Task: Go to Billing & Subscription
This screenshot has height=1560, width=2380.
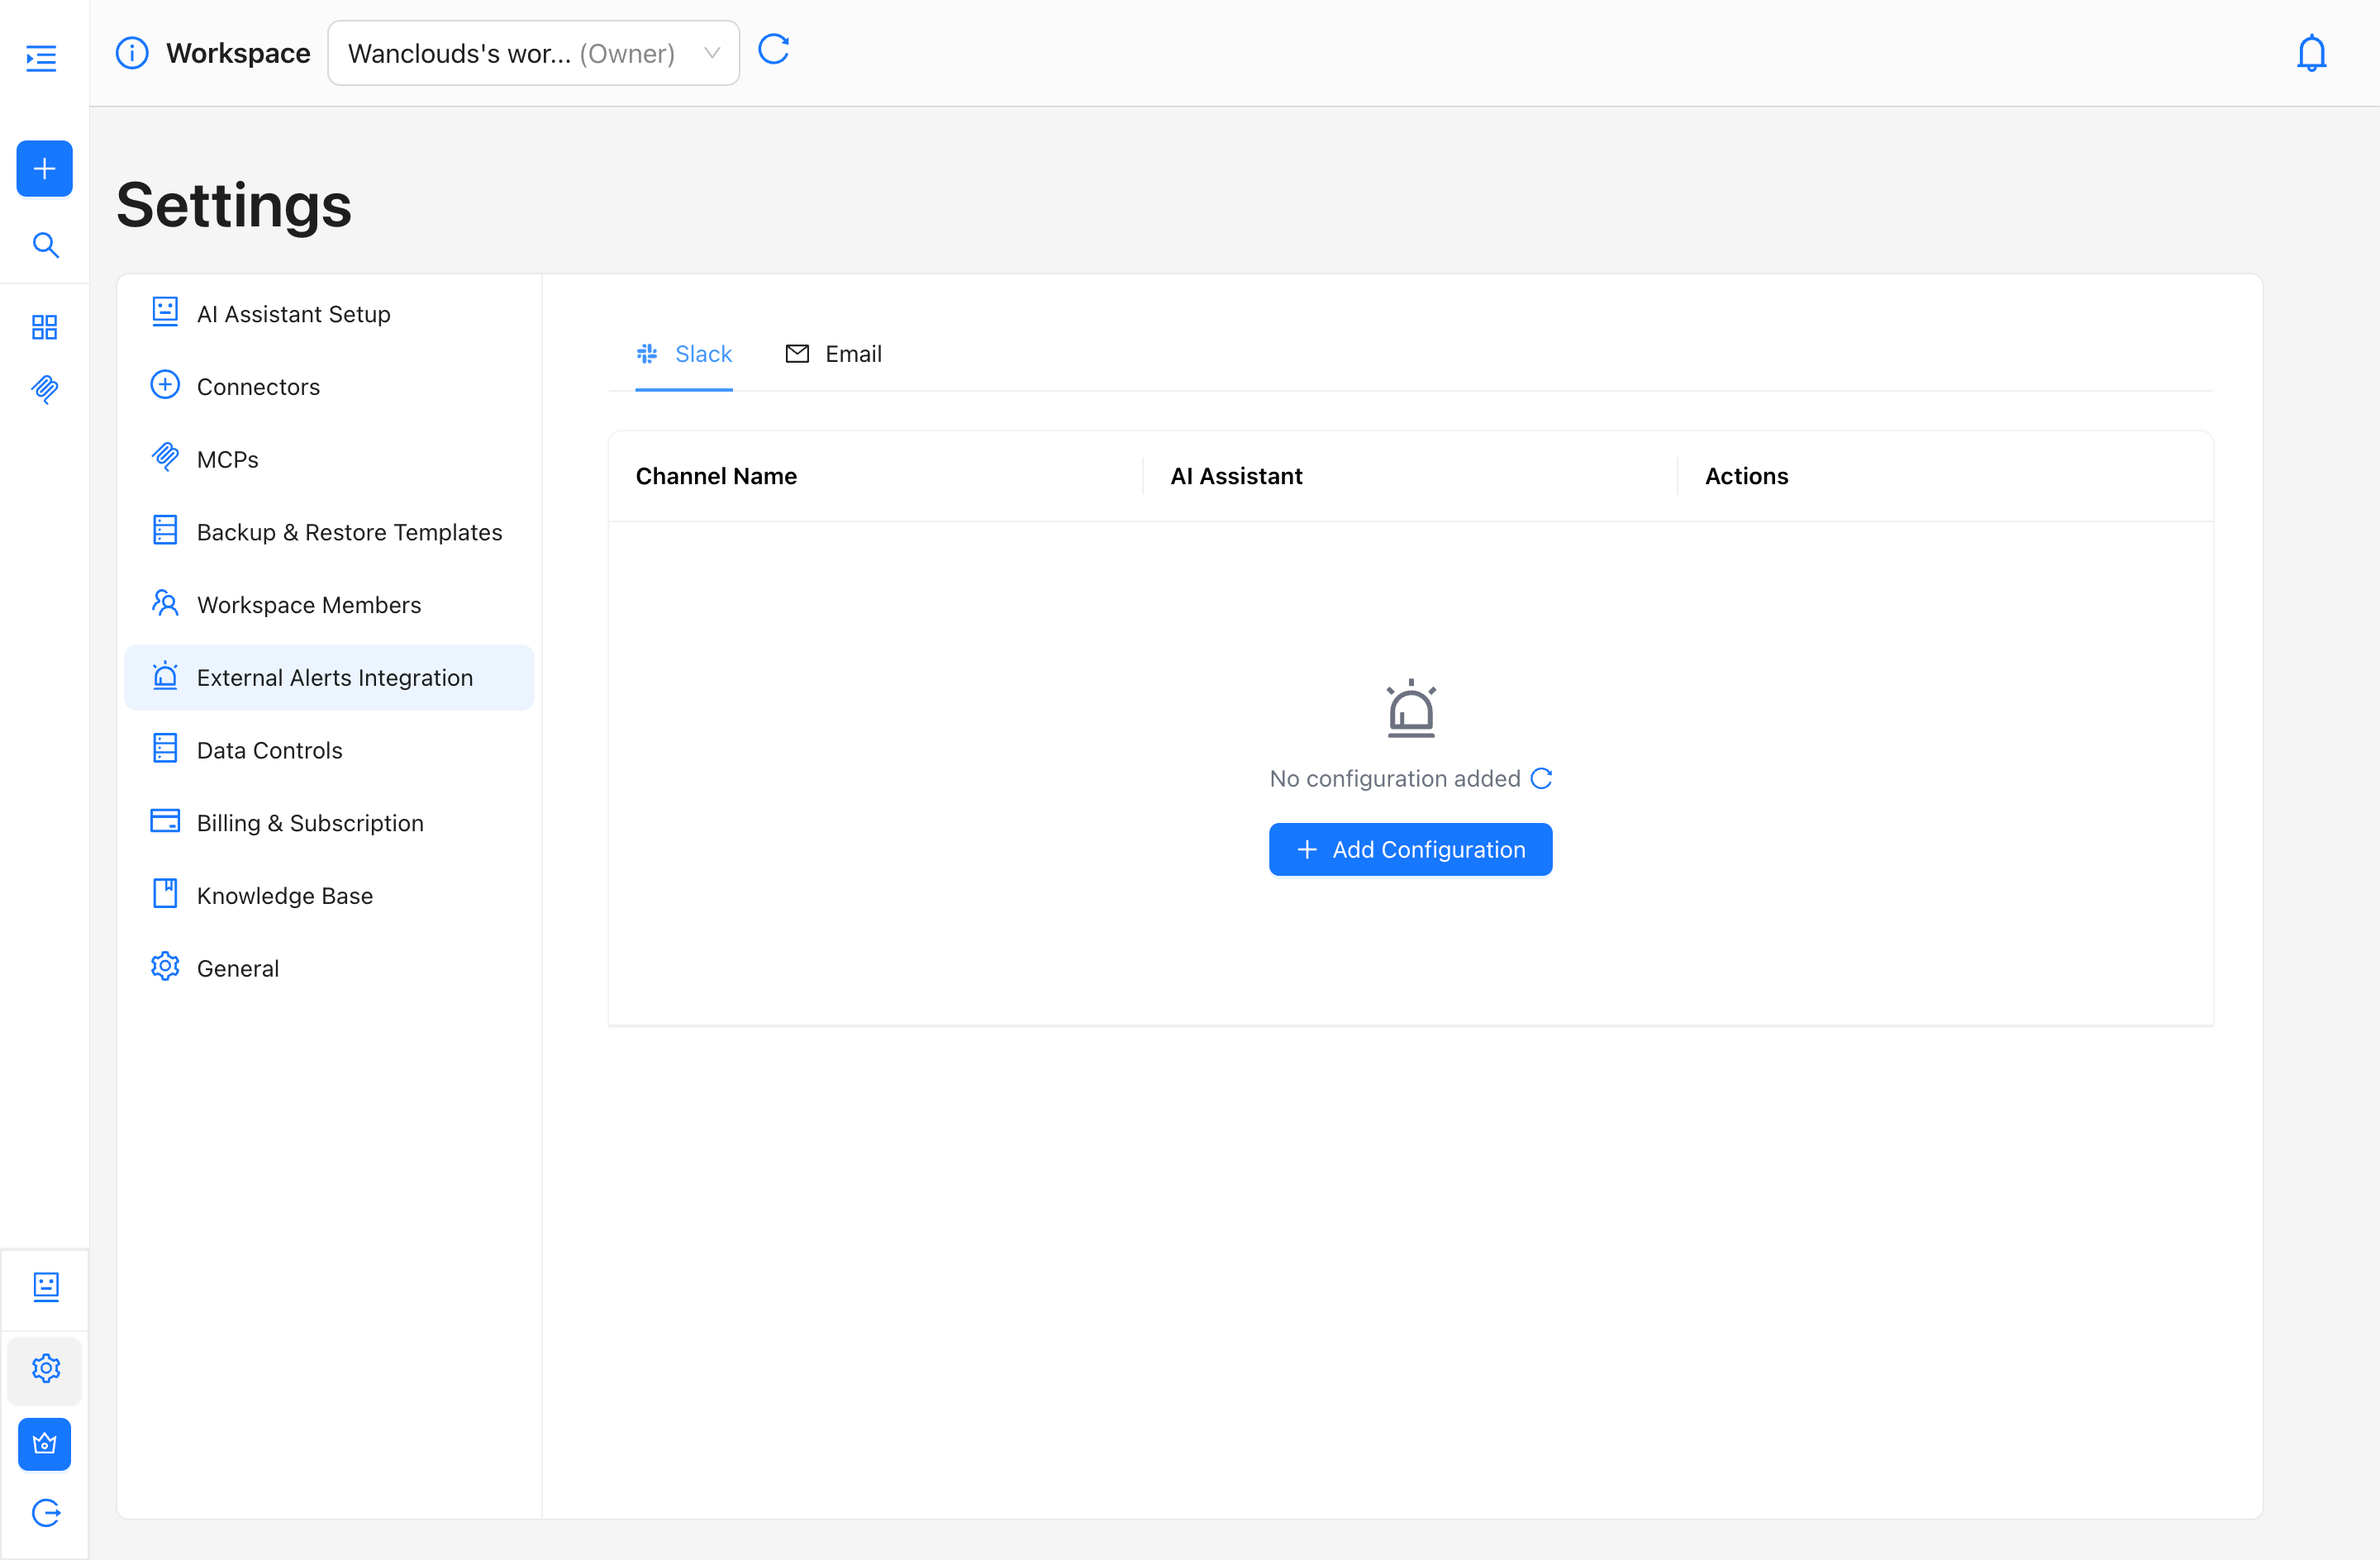Action: pyautogui.click(x=310, y=823)
